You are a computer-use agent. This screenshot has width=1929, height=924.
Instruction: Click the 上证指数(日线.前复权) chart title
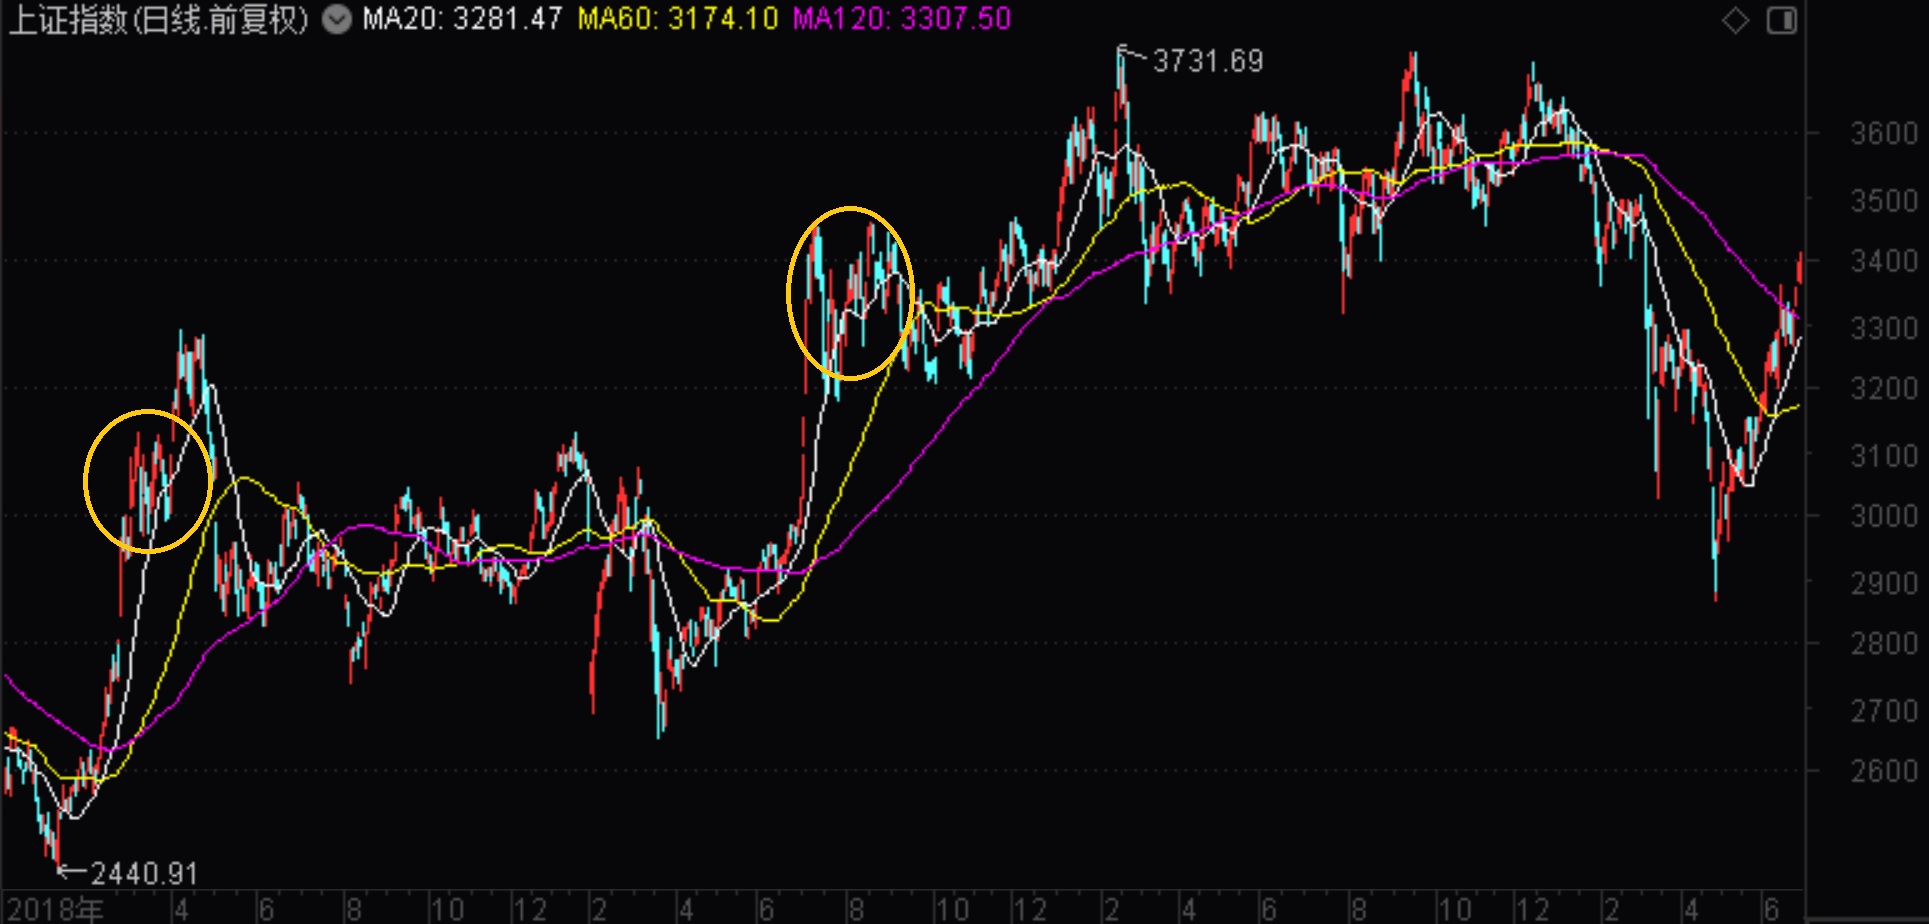click(x=158, y=20)
